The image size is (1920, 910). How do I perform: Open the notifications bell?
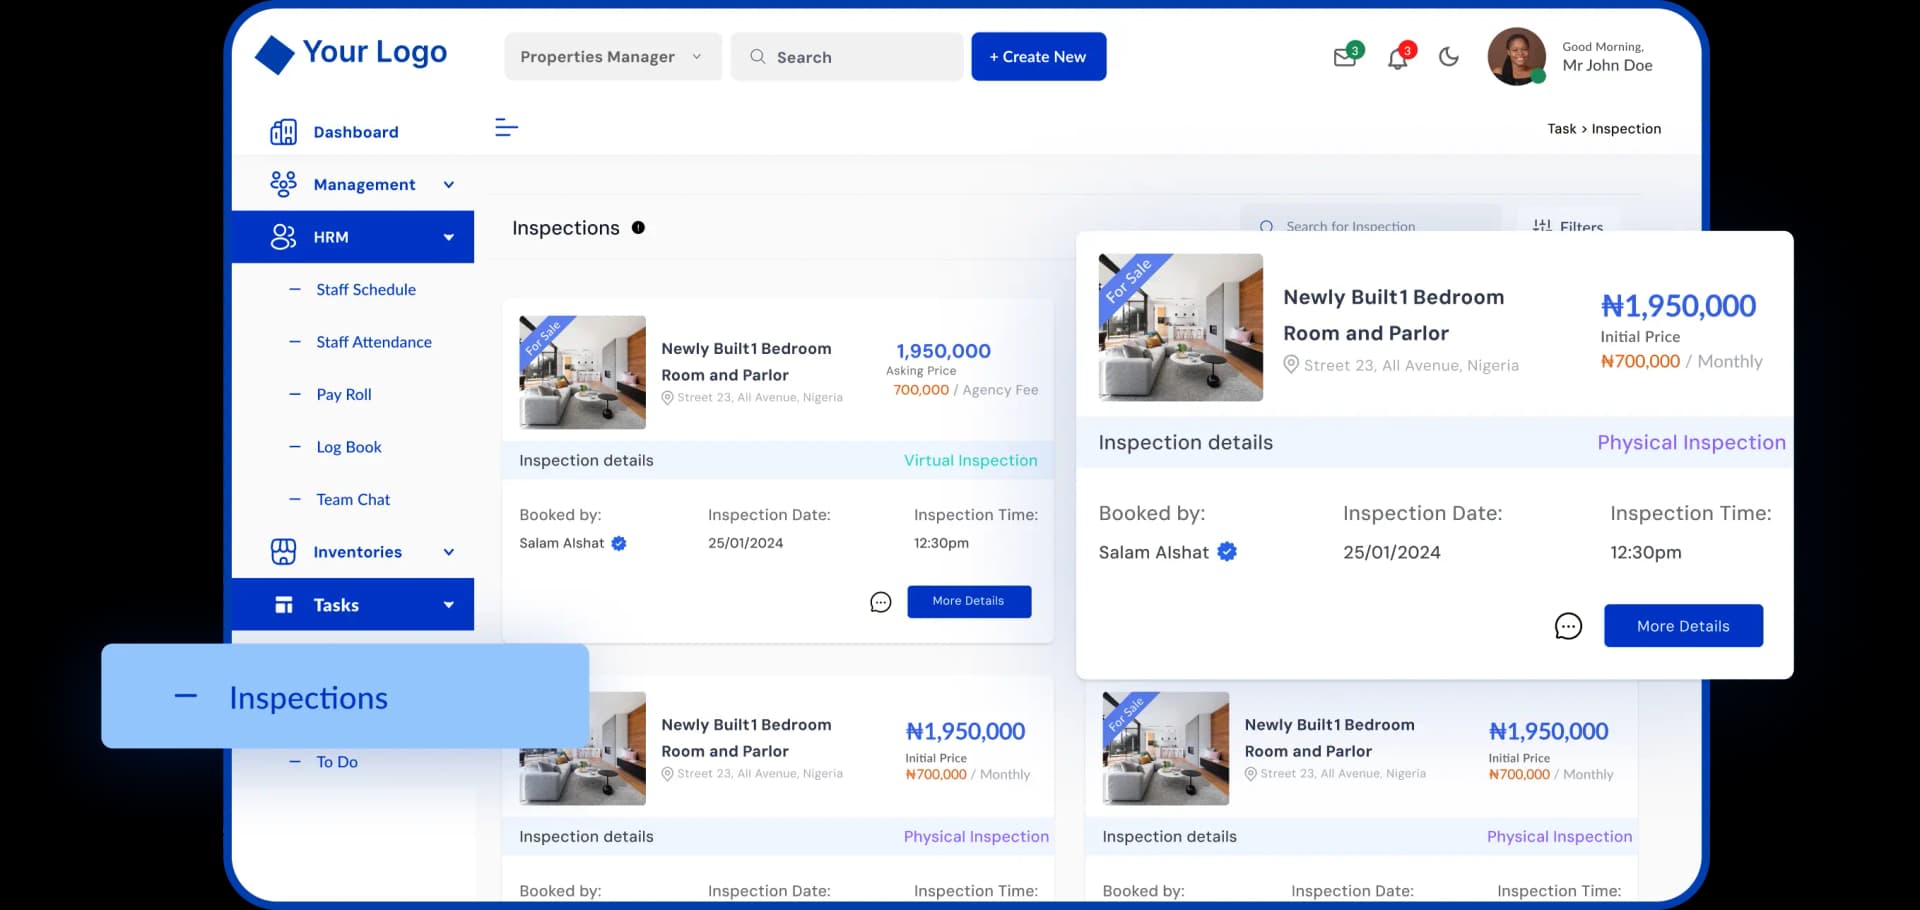point(1398,57)
